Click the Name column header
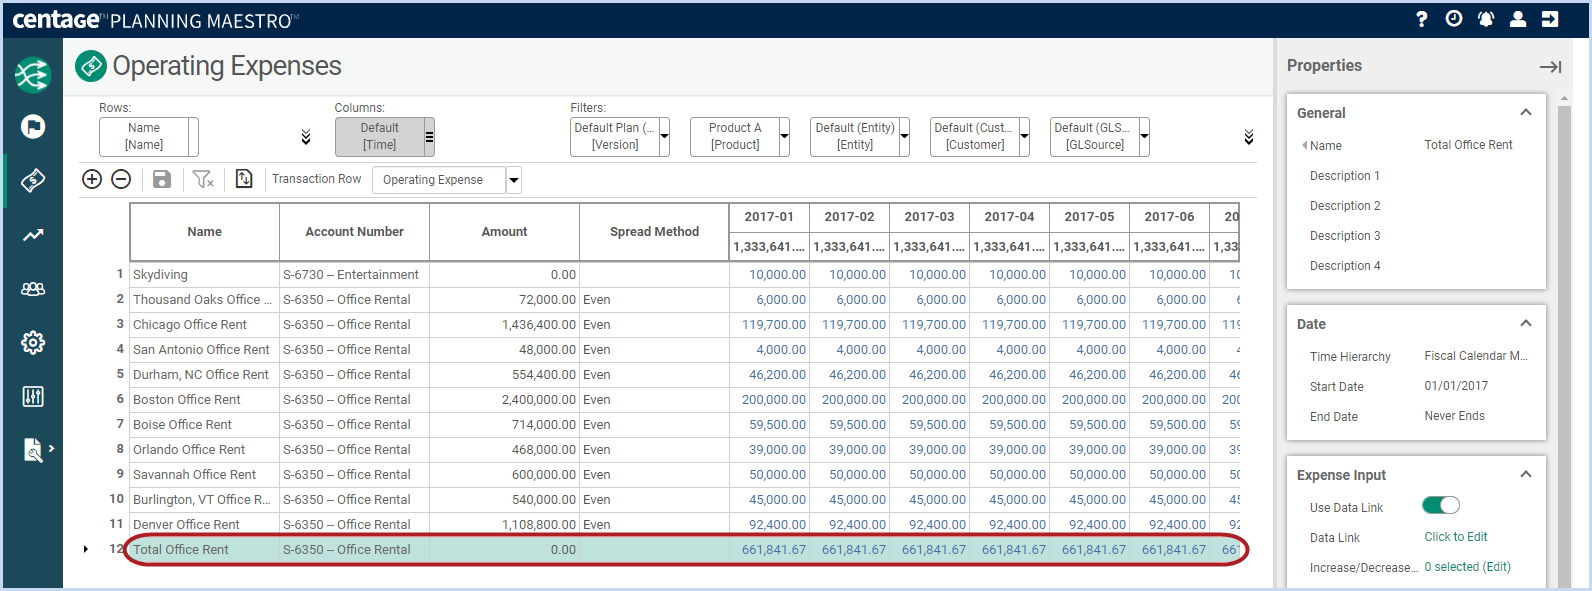 point(205,232)
